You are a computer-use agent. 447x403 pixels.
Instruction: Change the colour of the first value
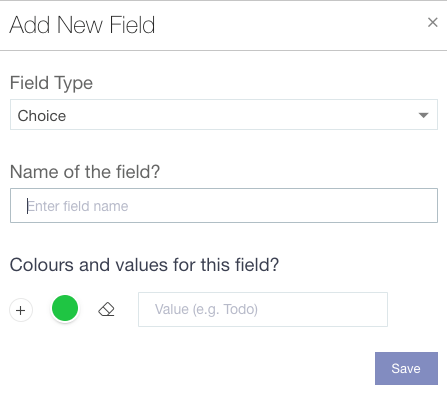[x=65, y=308]
